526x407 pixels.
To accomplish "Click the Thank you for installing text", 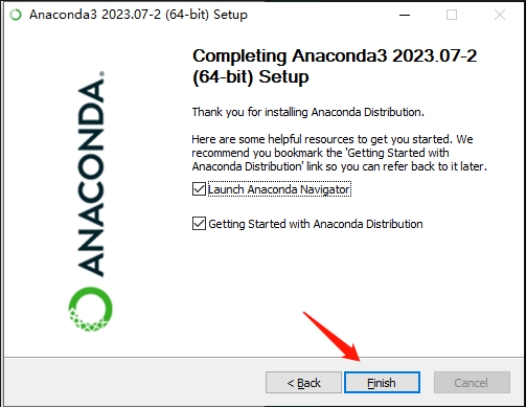I will tap(308, 112).
